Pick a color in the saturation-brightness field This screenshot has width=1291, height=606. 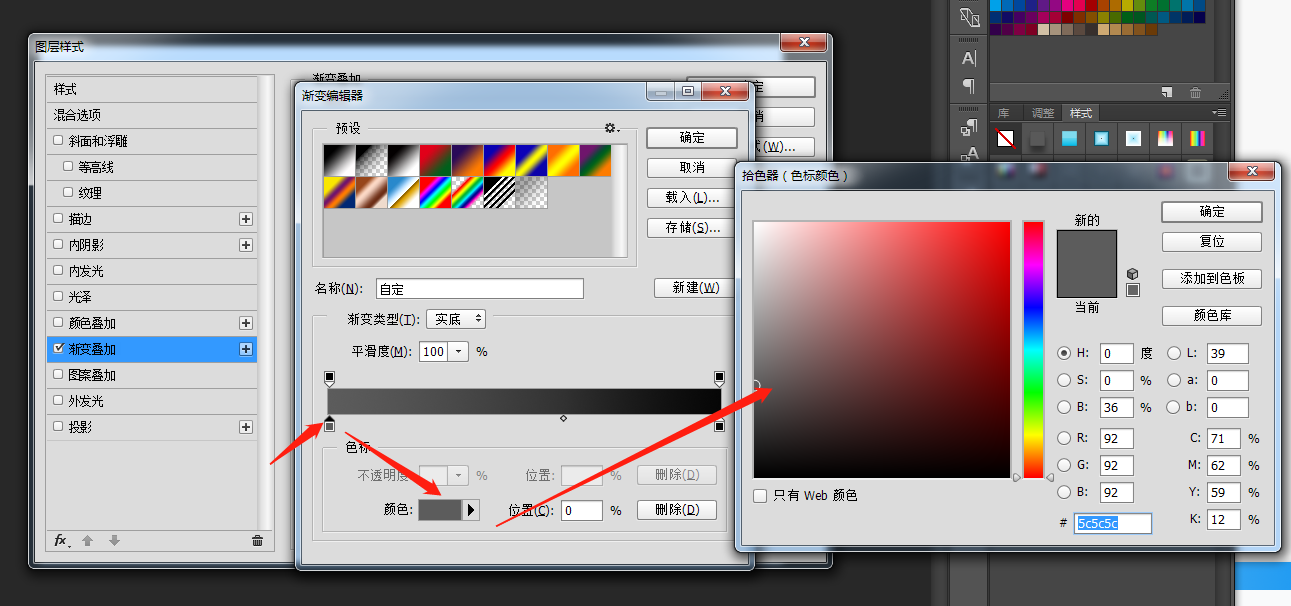point(882,349)
